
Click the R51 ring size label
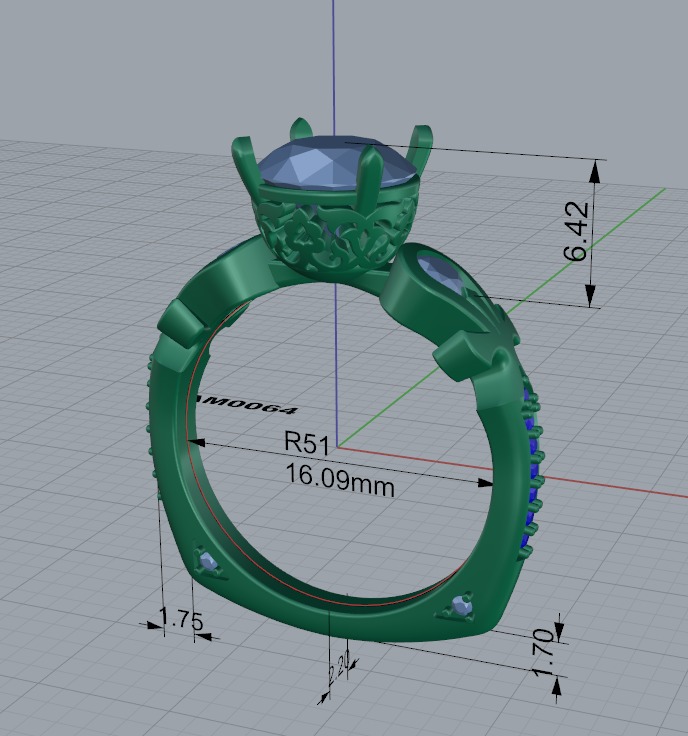(307, 442)
